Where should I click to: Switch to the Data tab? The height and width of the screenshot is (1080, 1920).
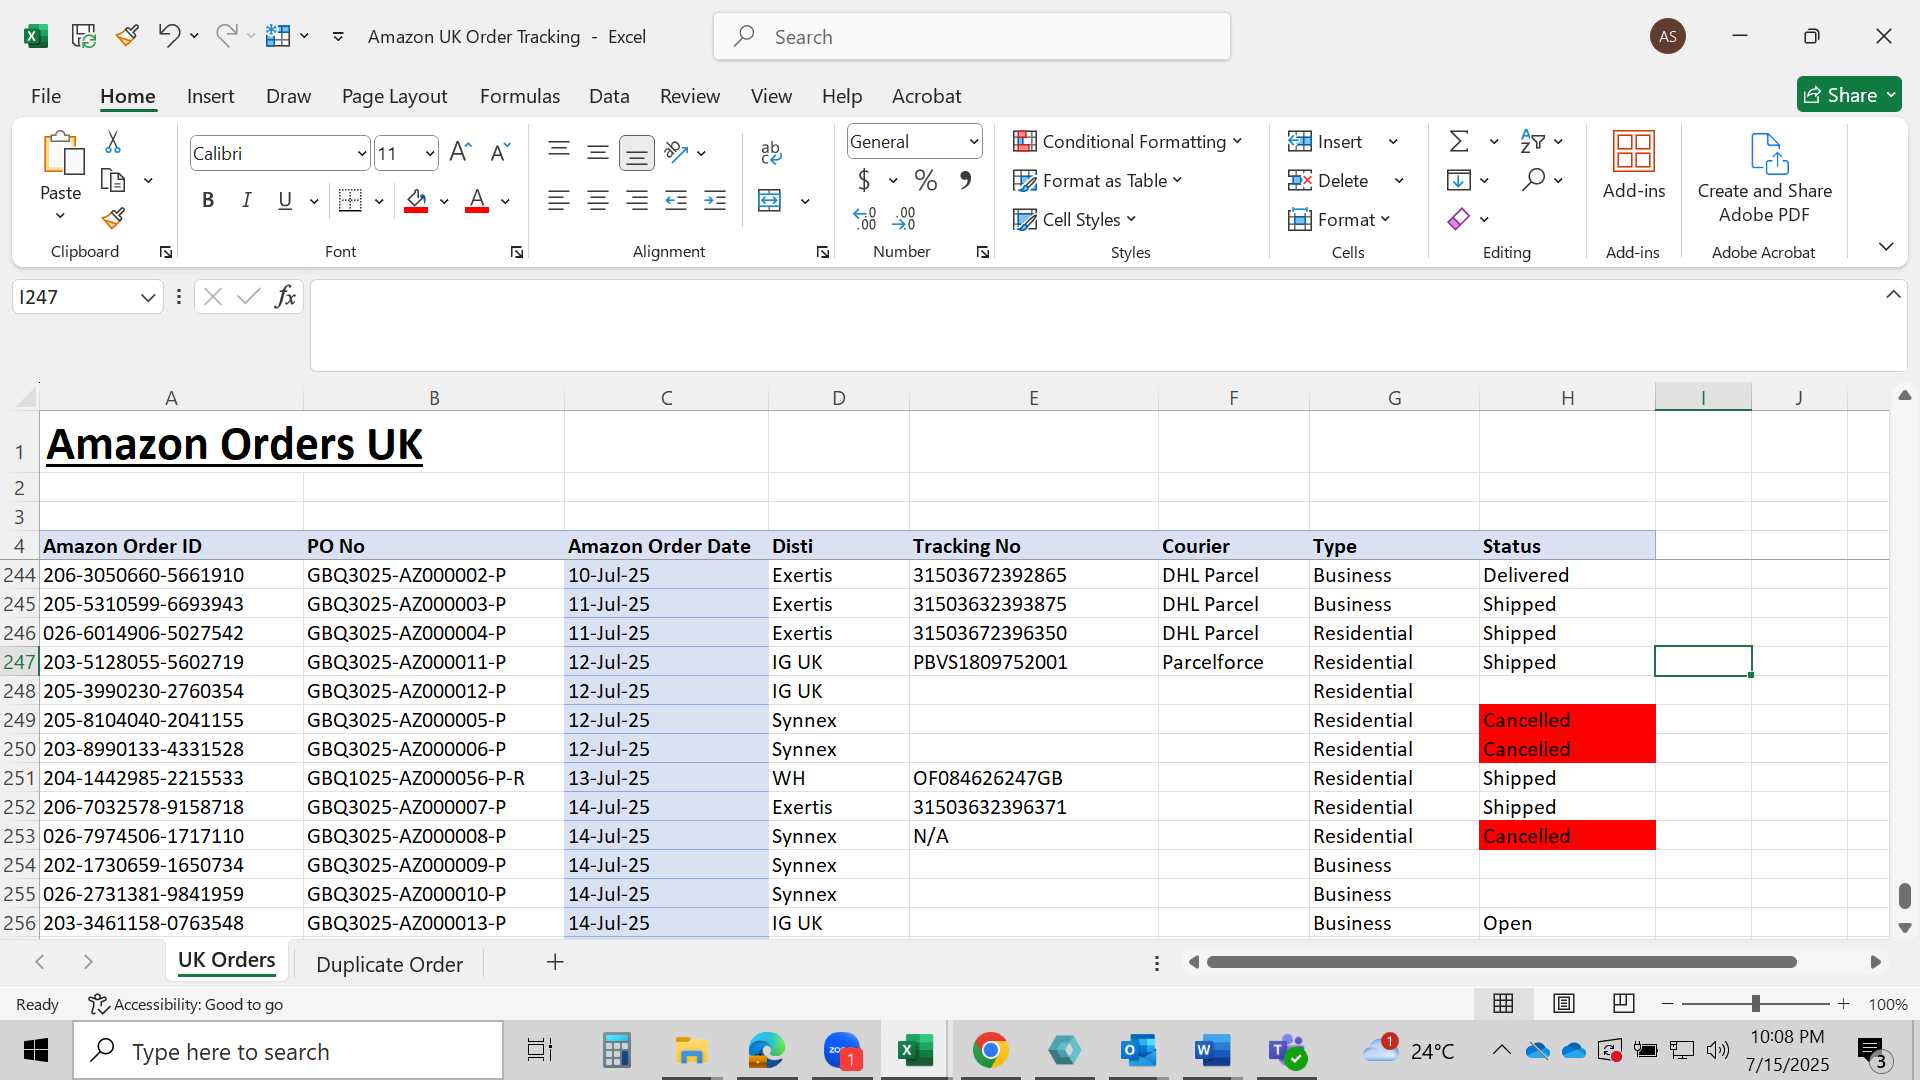[x=609, y=96]
